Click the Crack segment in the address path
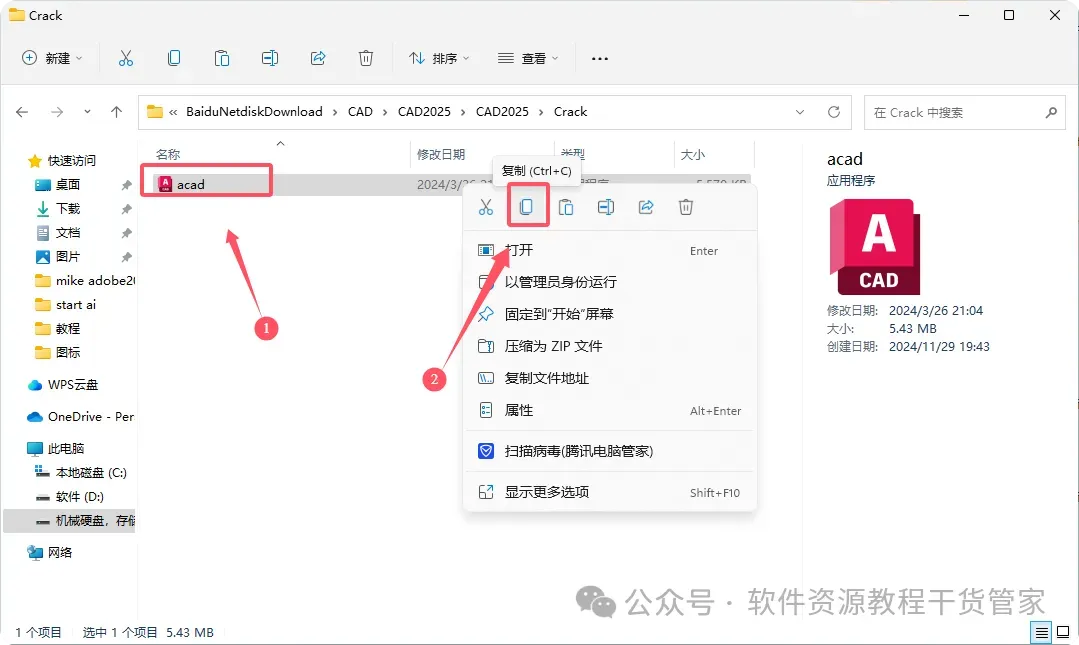Screen dimensions: 1079x645 click(x=570, y=112)
